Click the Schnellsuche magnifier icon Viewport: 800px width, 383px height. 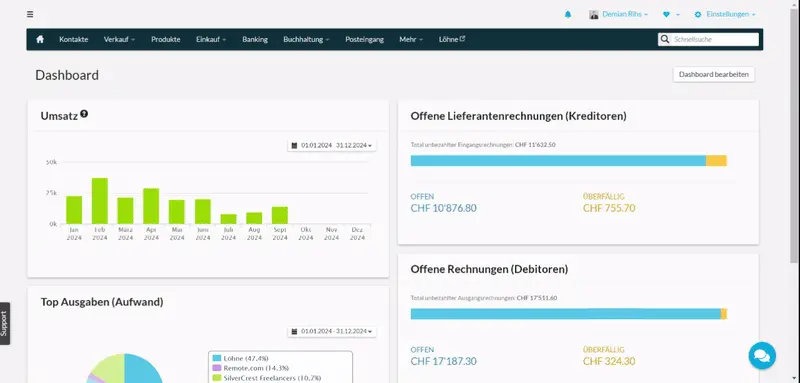[664, 39]
